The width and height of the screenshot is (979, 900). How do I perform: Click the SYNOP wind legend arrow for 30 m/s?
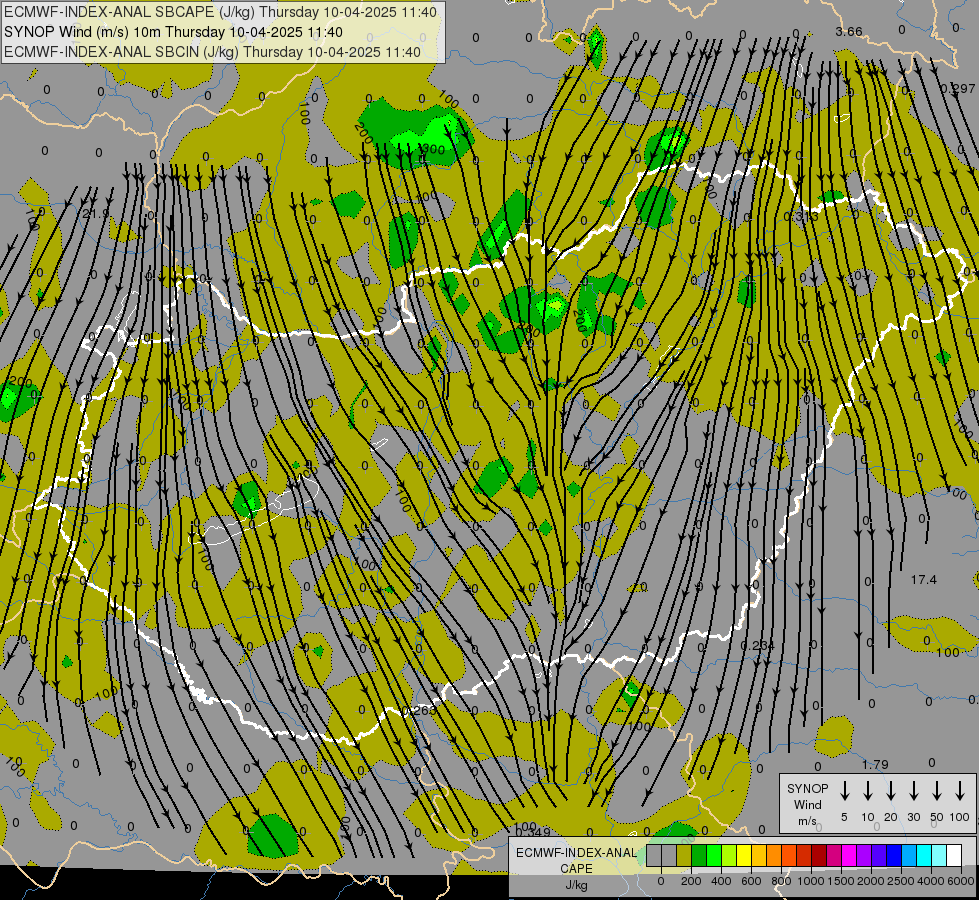click(x=913, y=791)
